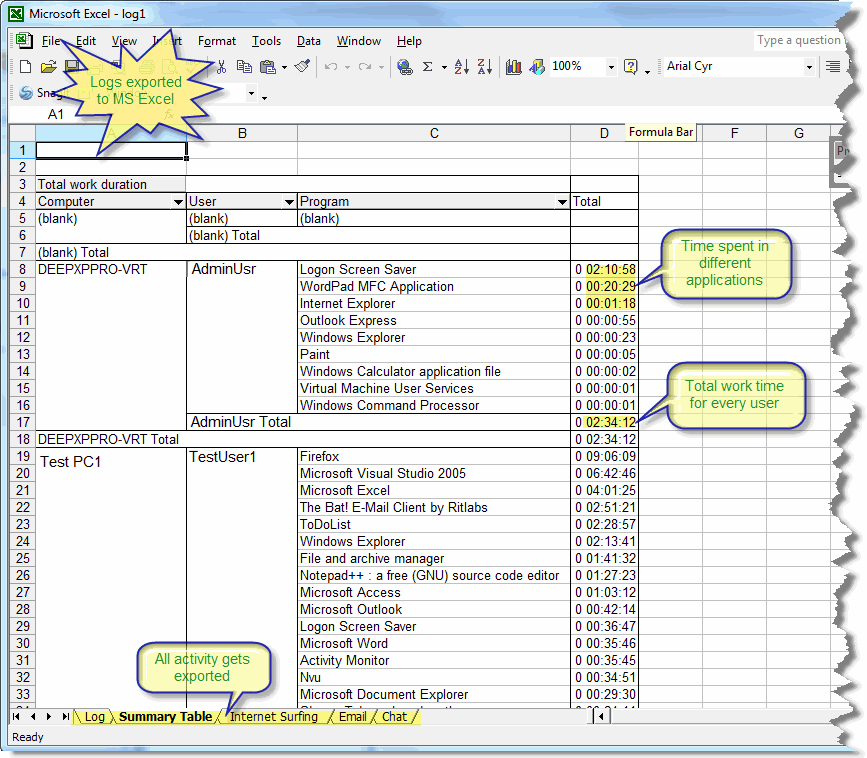Open the Help menu
This screenshot has height=758, width=867.
click(409, 41)
